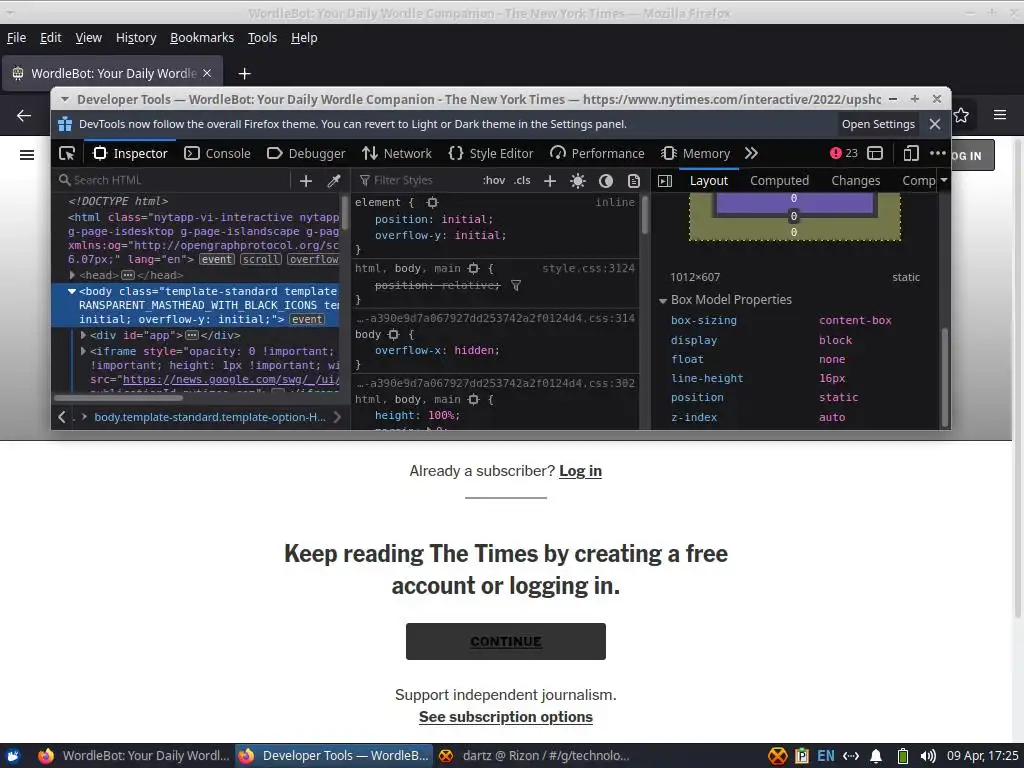The height and width of the screenshot is (768, 1024).
Task: Click the add new node plus icon
Action: pos(306,181)
